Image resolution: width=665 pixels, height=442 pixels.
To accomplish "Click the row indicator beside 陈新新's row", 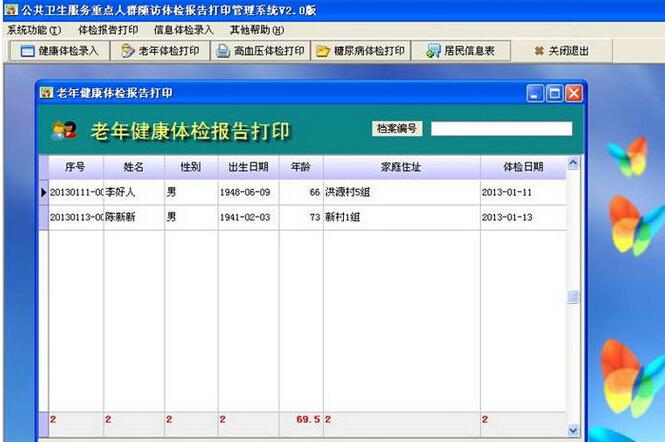I will pos(43,217).
